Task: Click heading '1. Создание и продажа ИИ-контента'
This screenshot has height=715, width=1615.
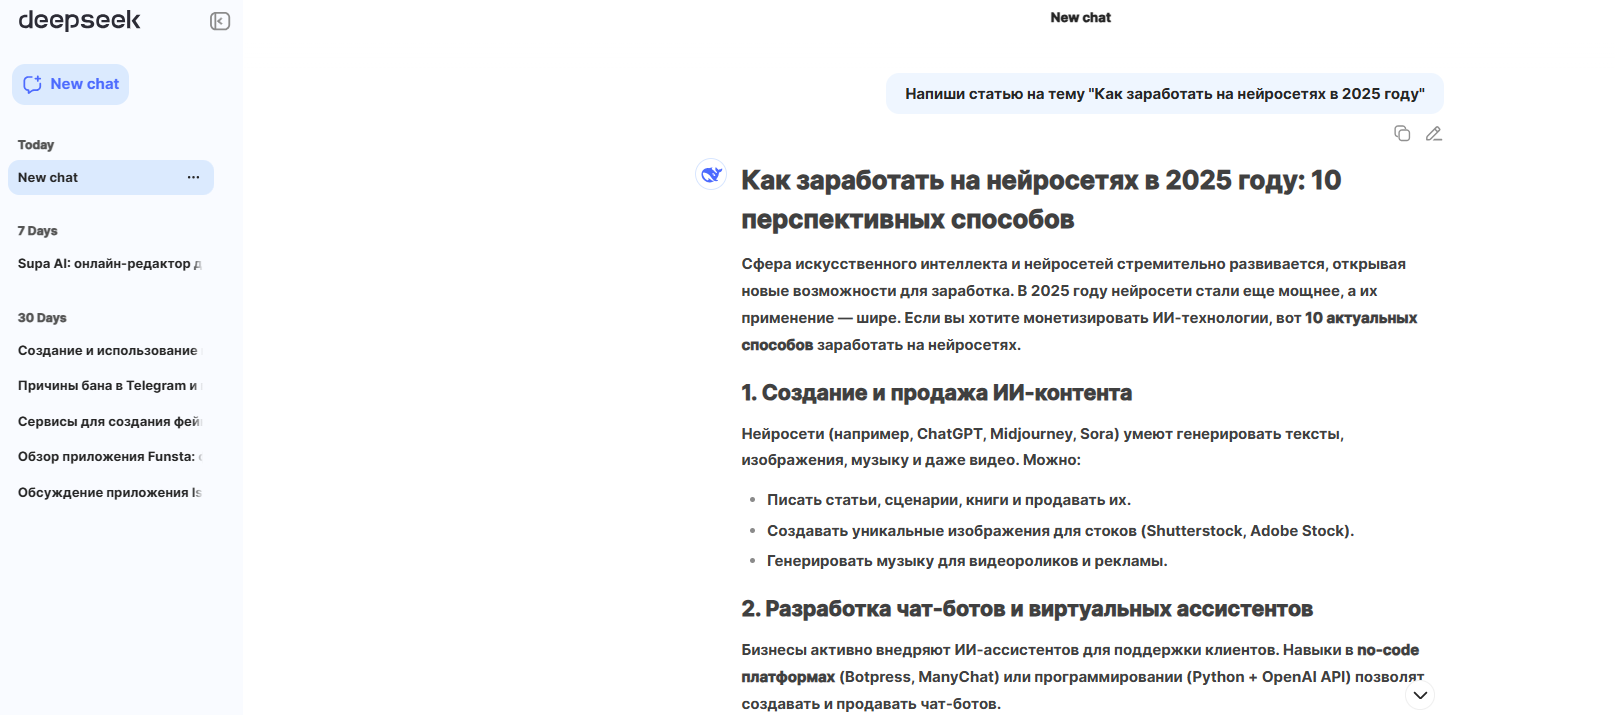Action: click(x=936, y=393)
